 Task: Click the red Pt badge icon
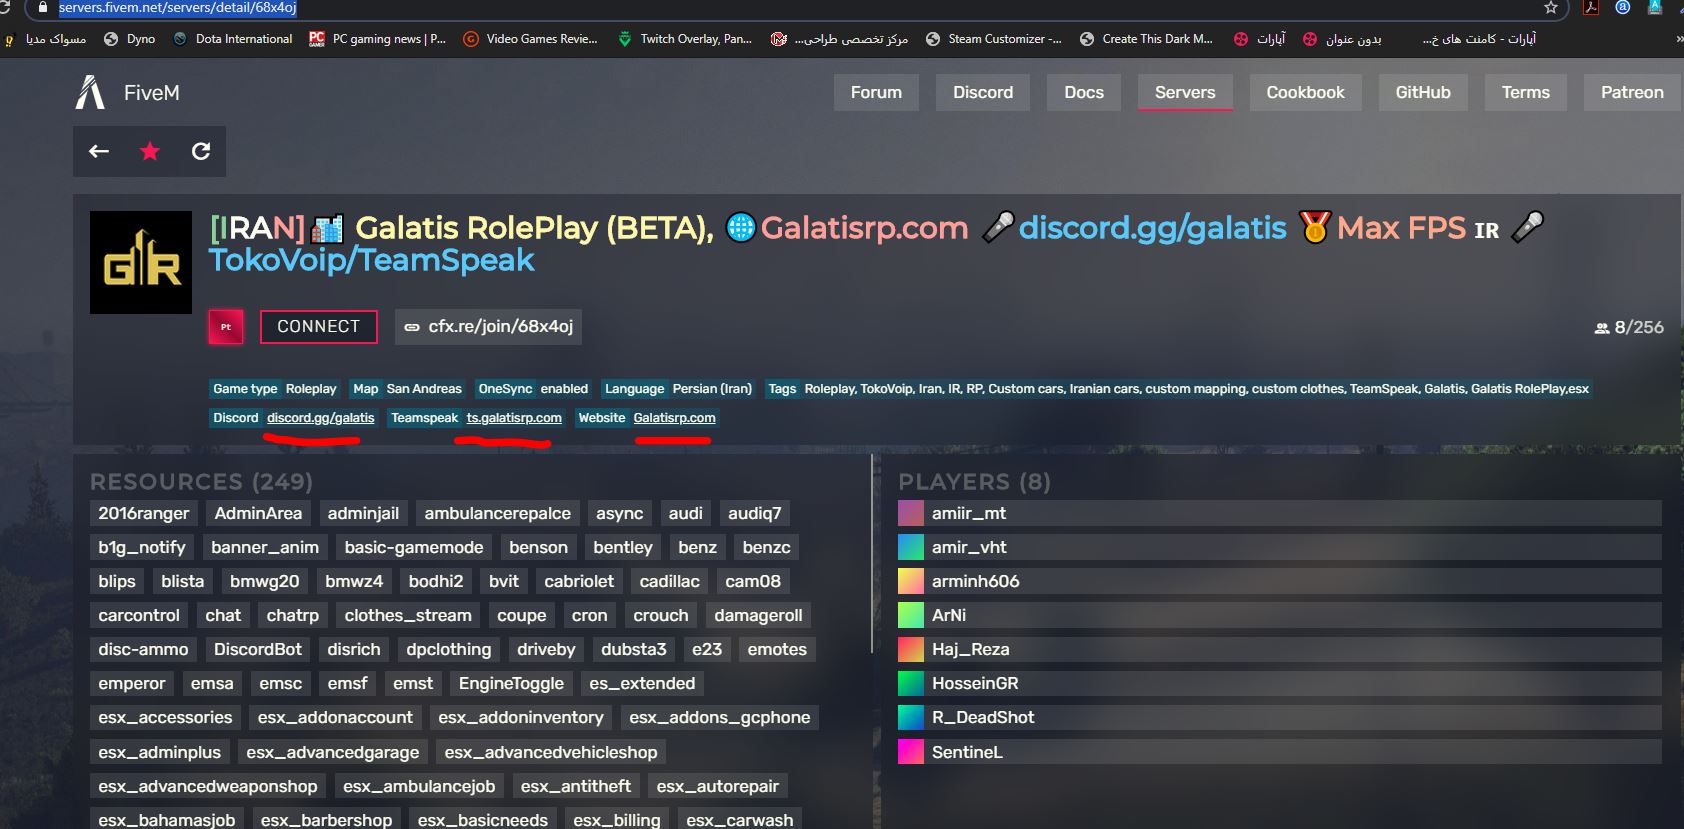pos(226,327)
